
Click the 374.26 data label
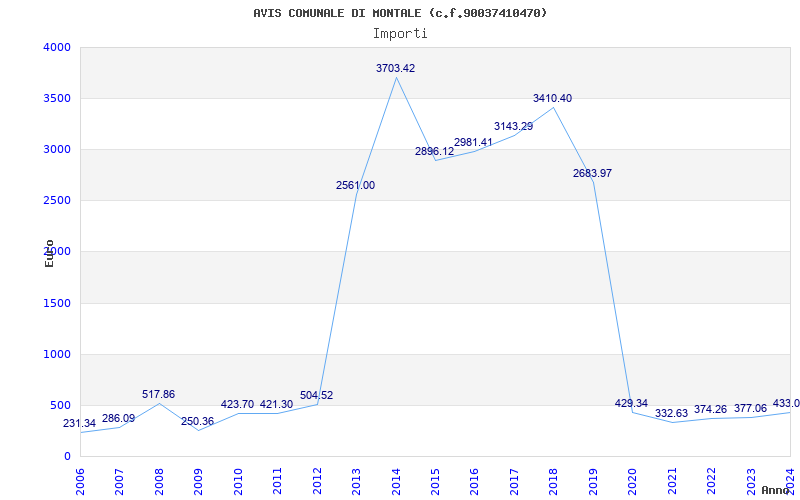(x=710, y=410)
